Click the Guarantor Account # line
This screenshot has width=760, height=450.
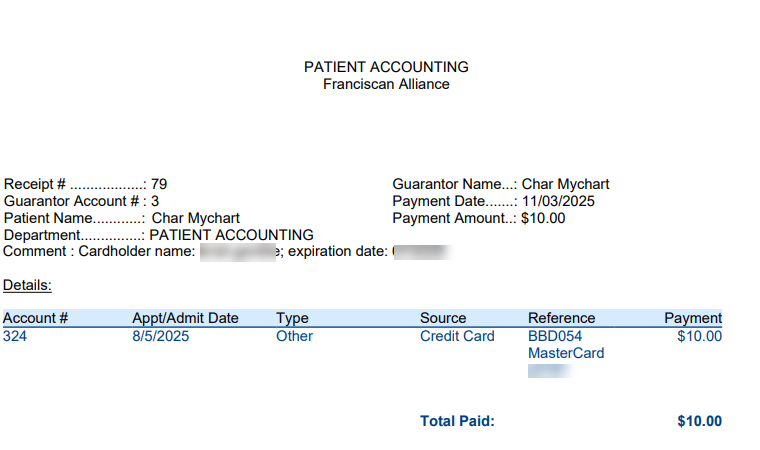click(81, 201)
